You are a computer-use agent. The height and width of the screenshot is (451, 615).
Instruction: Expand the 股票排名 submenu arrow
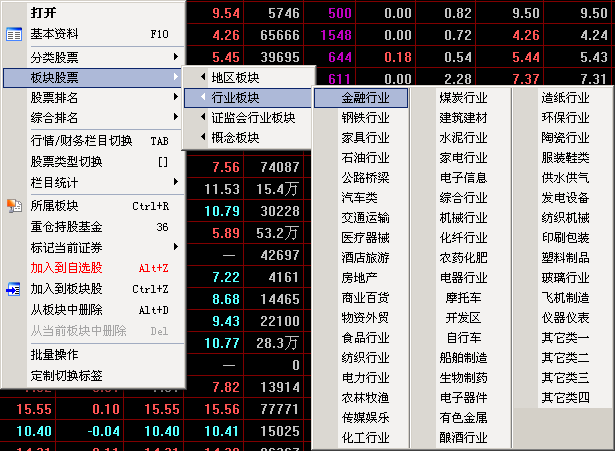coord(176,97)
